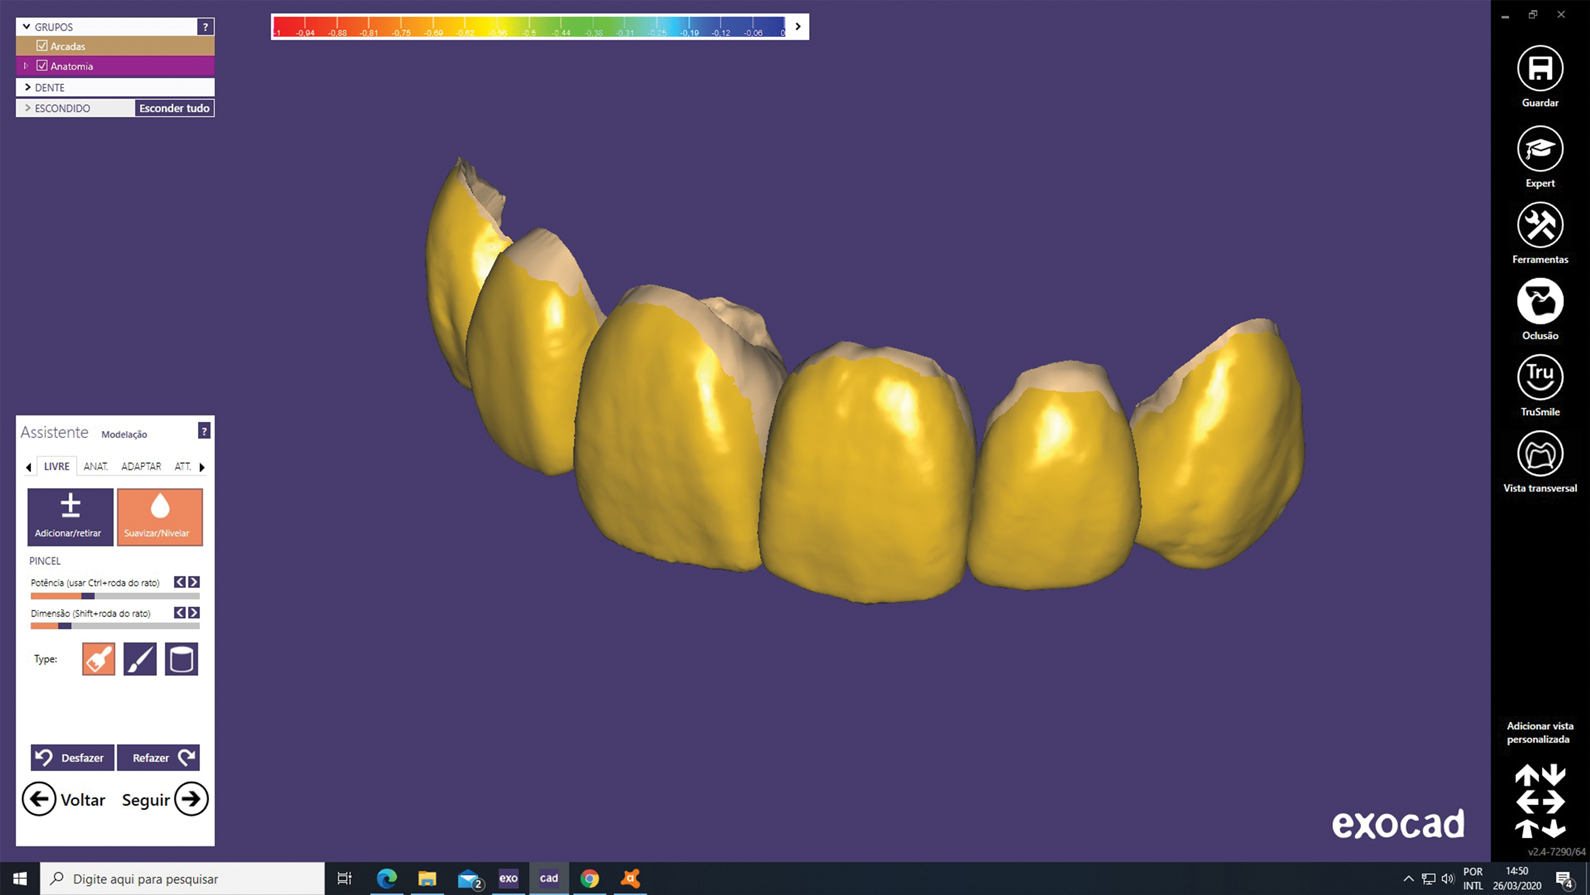Viewport: 1590px width, 895px height.
Task: Expand the DENTE section
Action: [28, 88]
